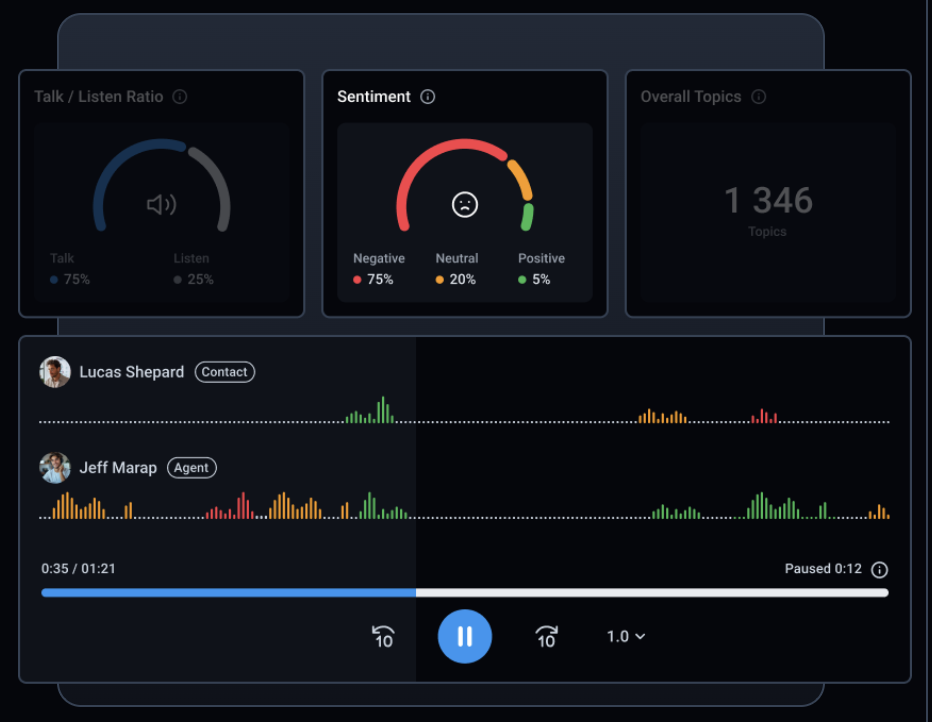Click the Agent badge next to Jeff Marap

click(x=191, y=468)
